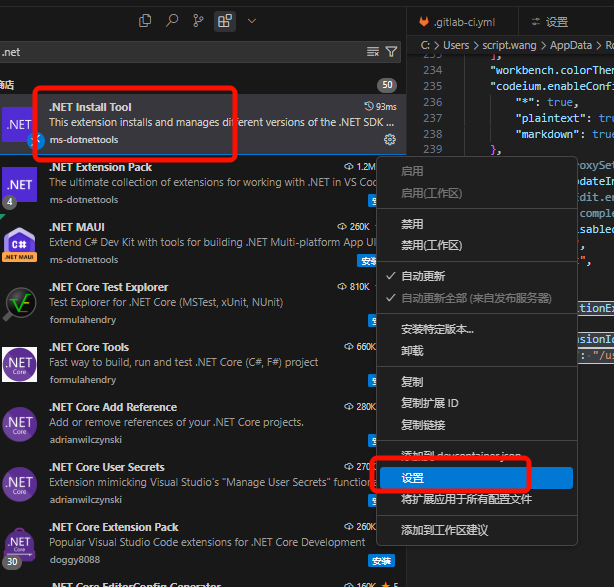Screen dimensions: 614x587
Task: Click the .NET Core Extension Pack icon
Action: tap(20, 544)
